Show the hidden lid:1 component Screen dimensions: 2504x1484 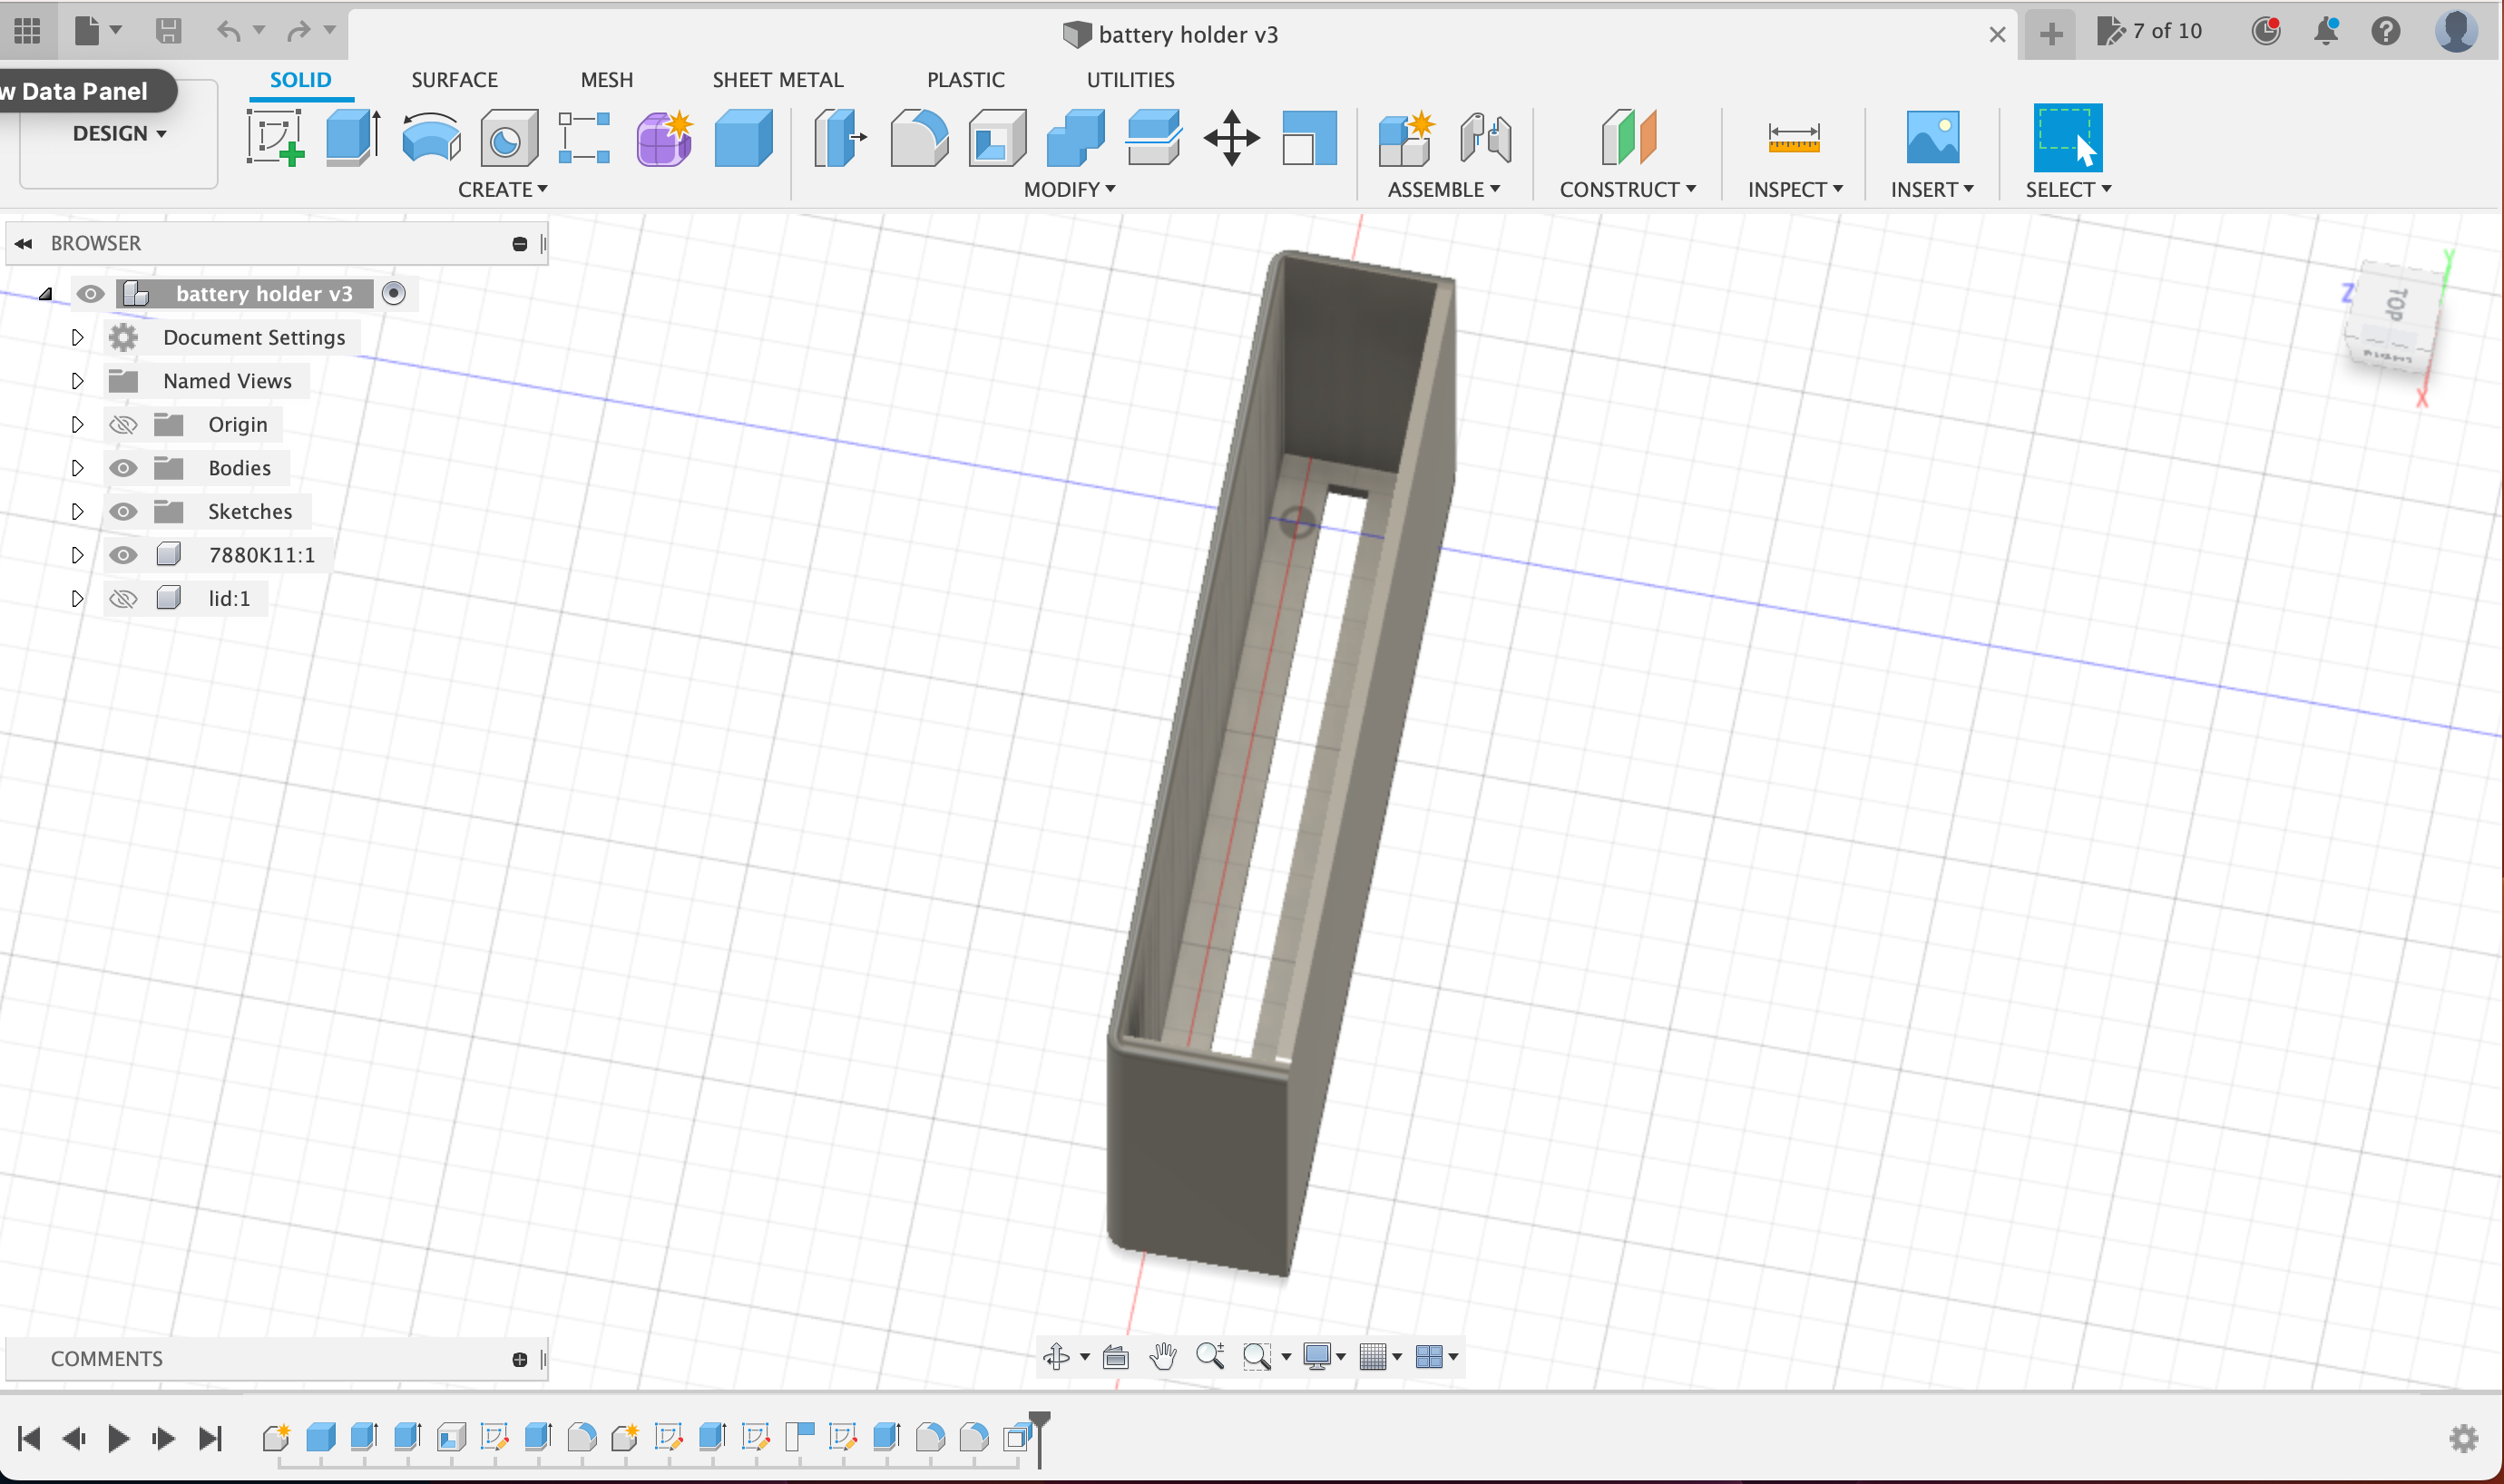tap(123, 598)
